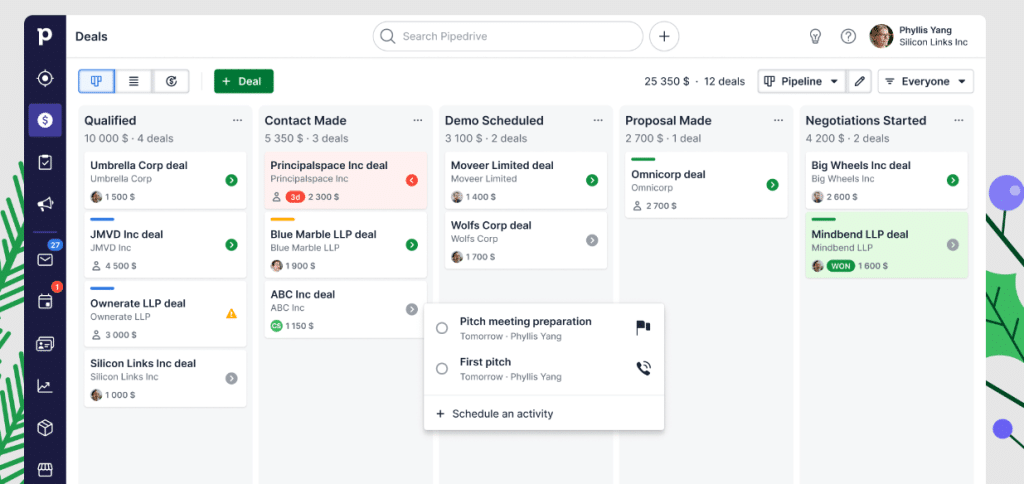Screen dimensions: 1024x484
Task: Open Principalspace Inc deal title
Action: [329, 165]
